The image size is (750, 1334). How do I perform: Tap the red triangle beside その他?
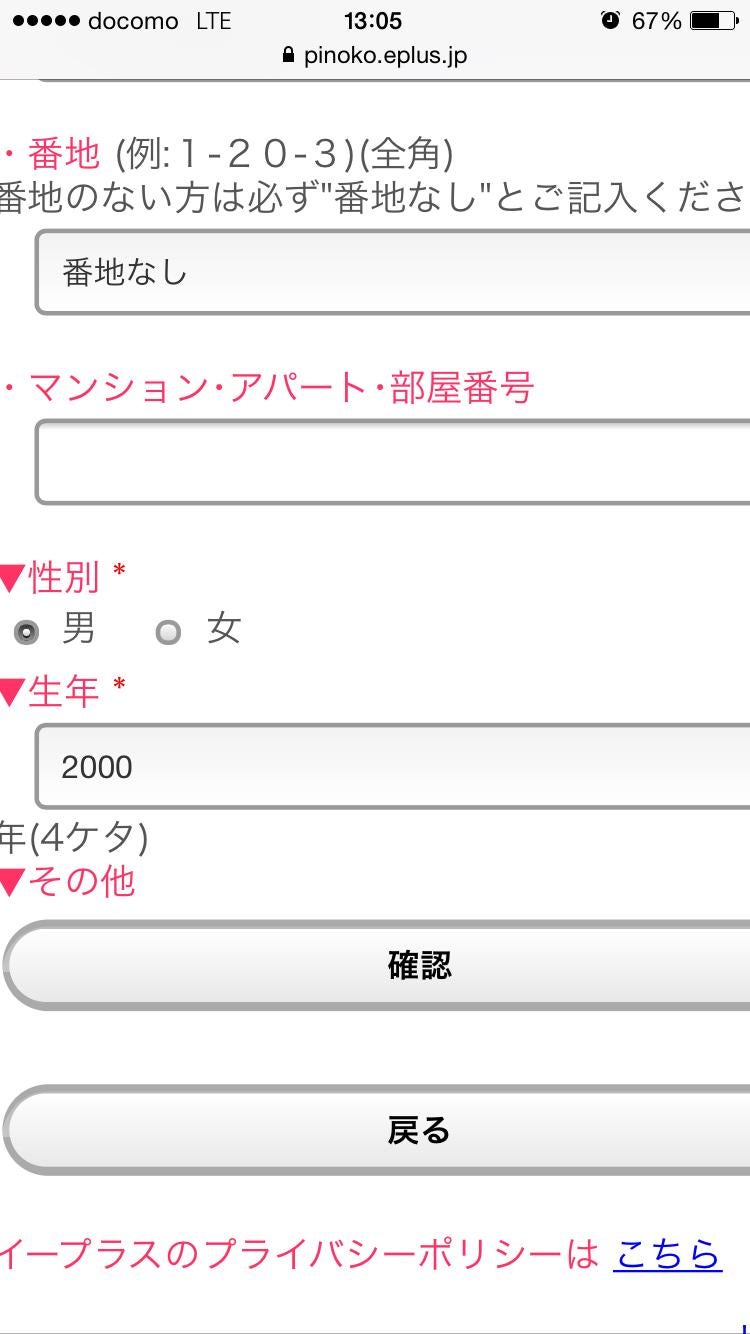(x=12, y=883)
